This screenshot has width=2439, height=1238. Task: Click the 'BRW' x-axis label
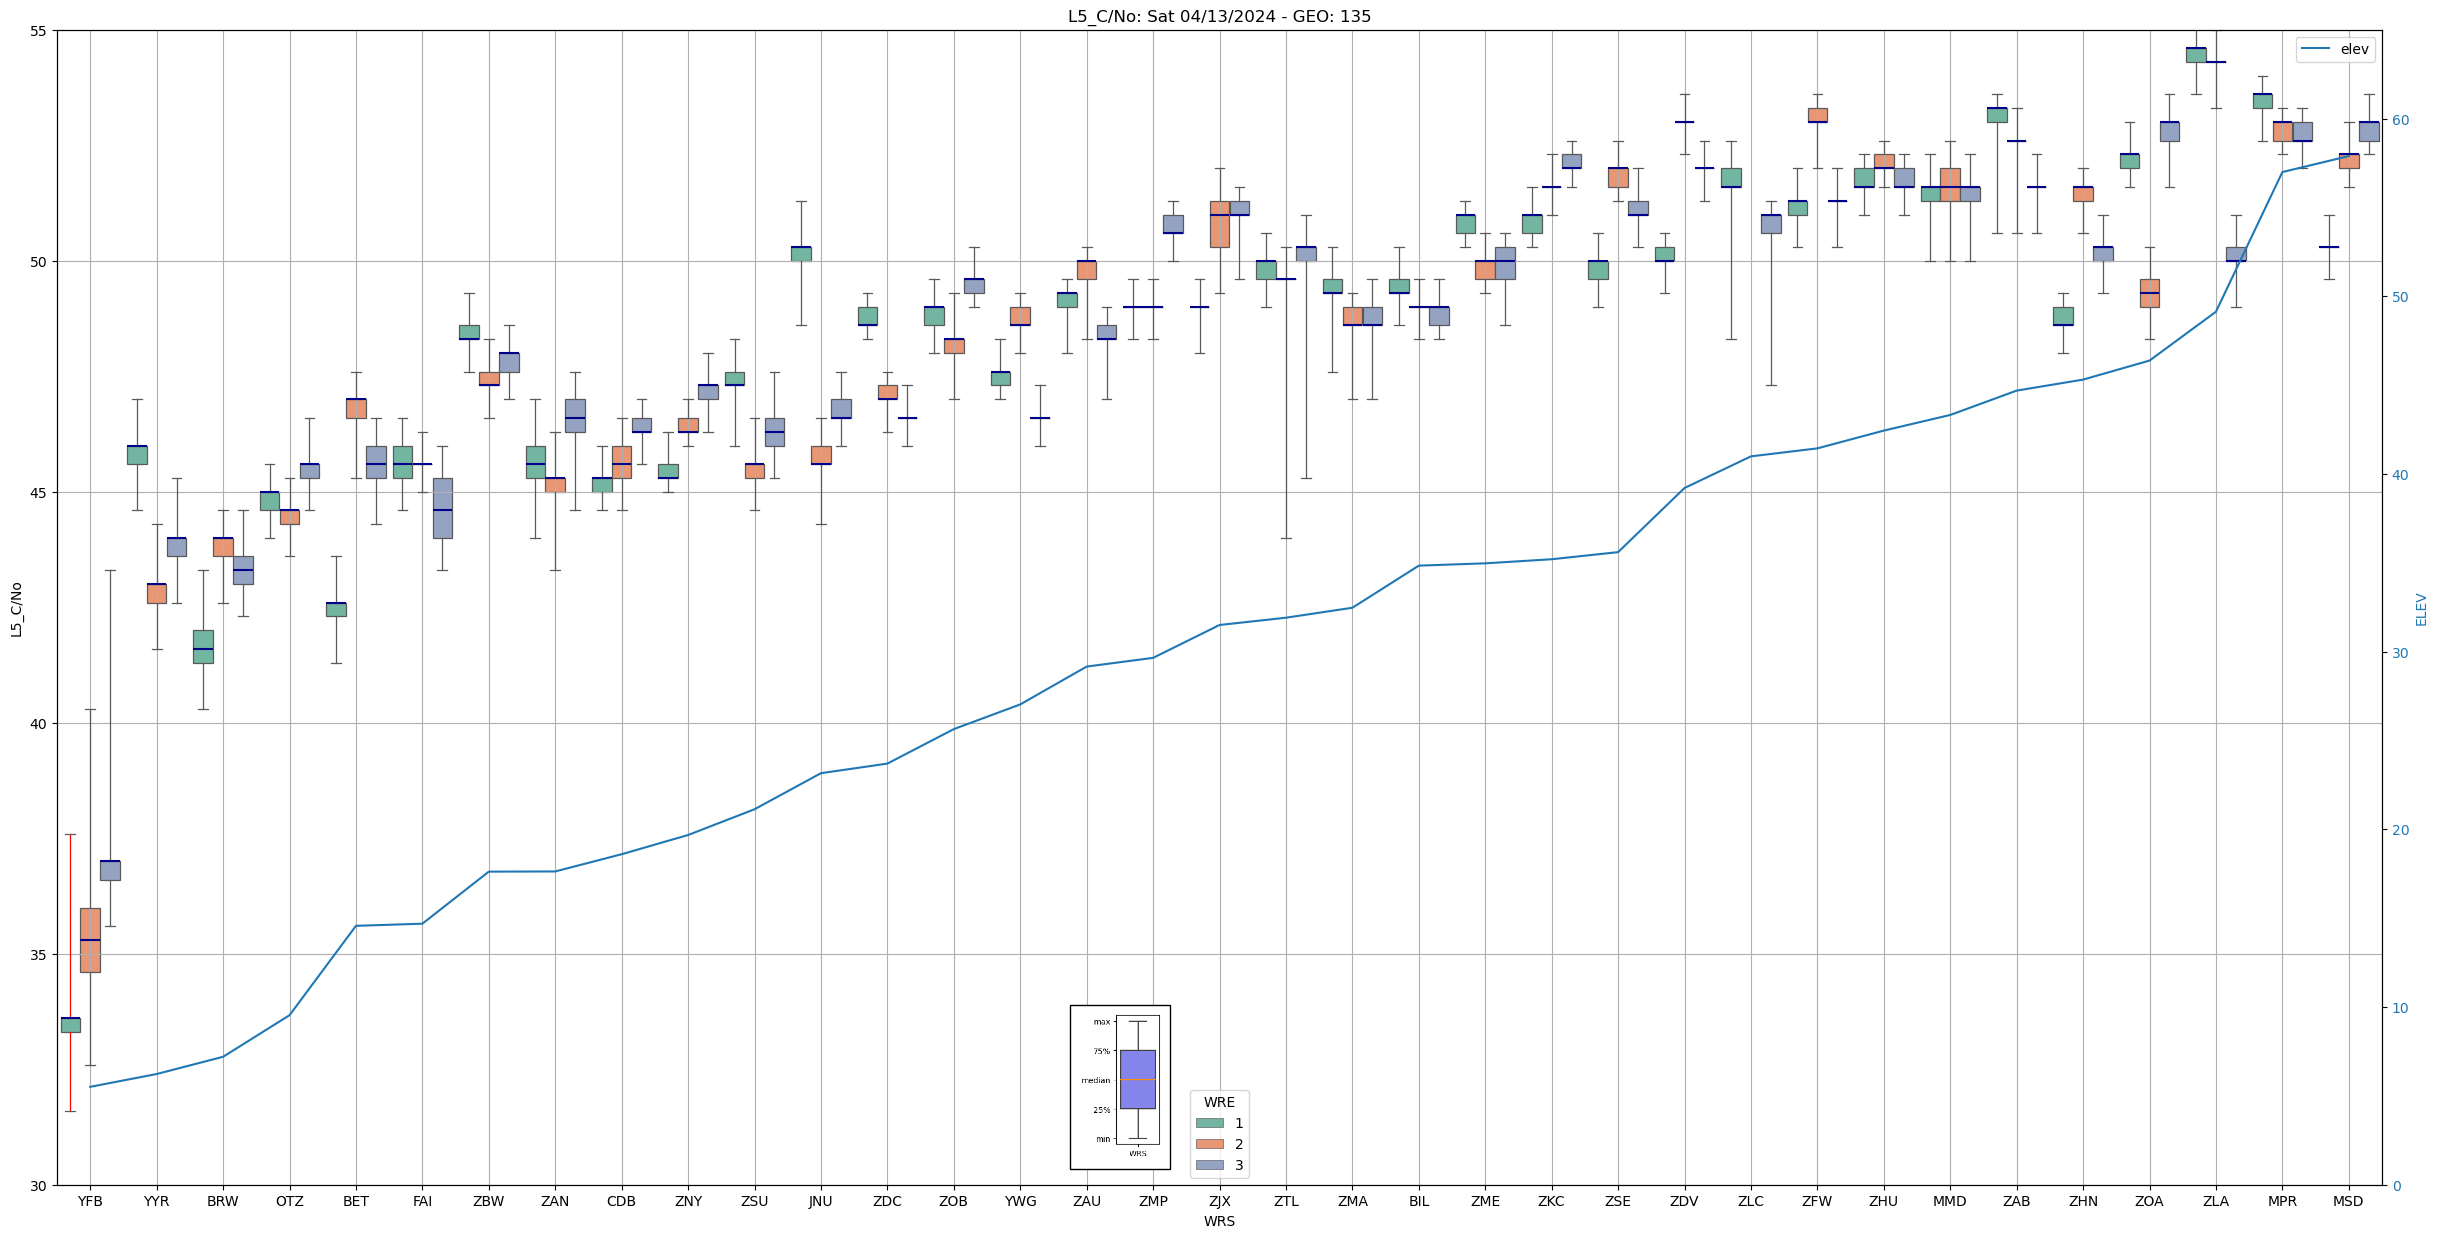click(223, 1202)
